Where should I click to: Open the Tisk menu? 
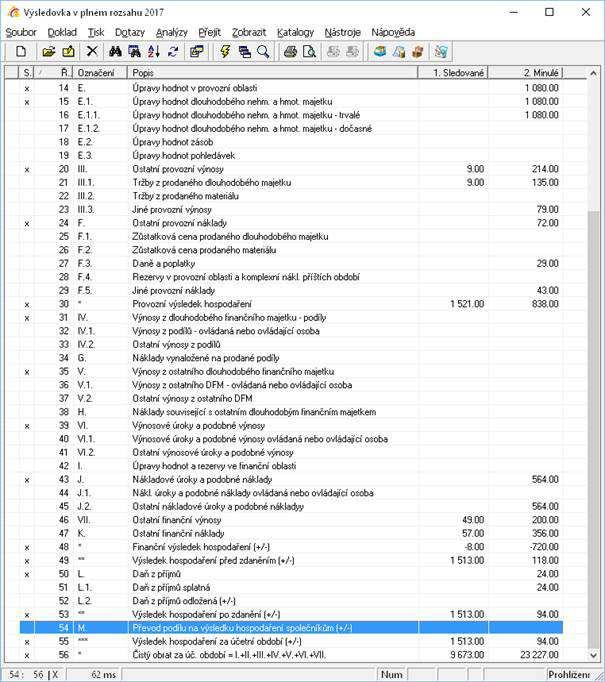[96, 32]
